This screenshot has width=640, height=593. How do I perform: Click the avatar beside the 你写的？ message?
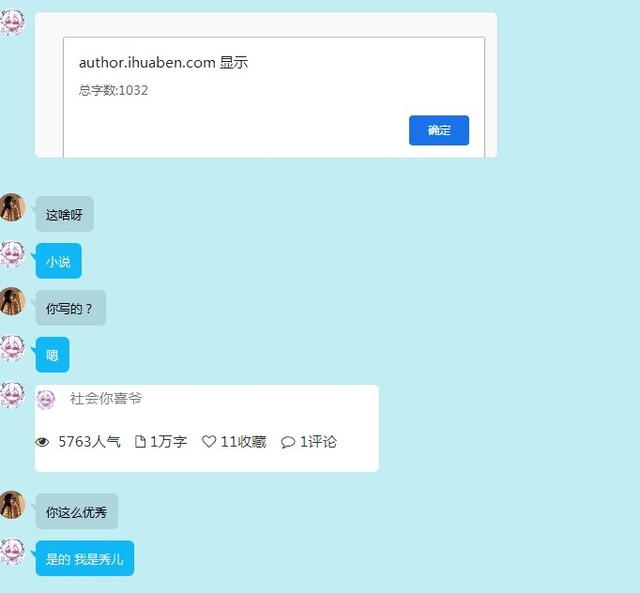coord(12,301)
